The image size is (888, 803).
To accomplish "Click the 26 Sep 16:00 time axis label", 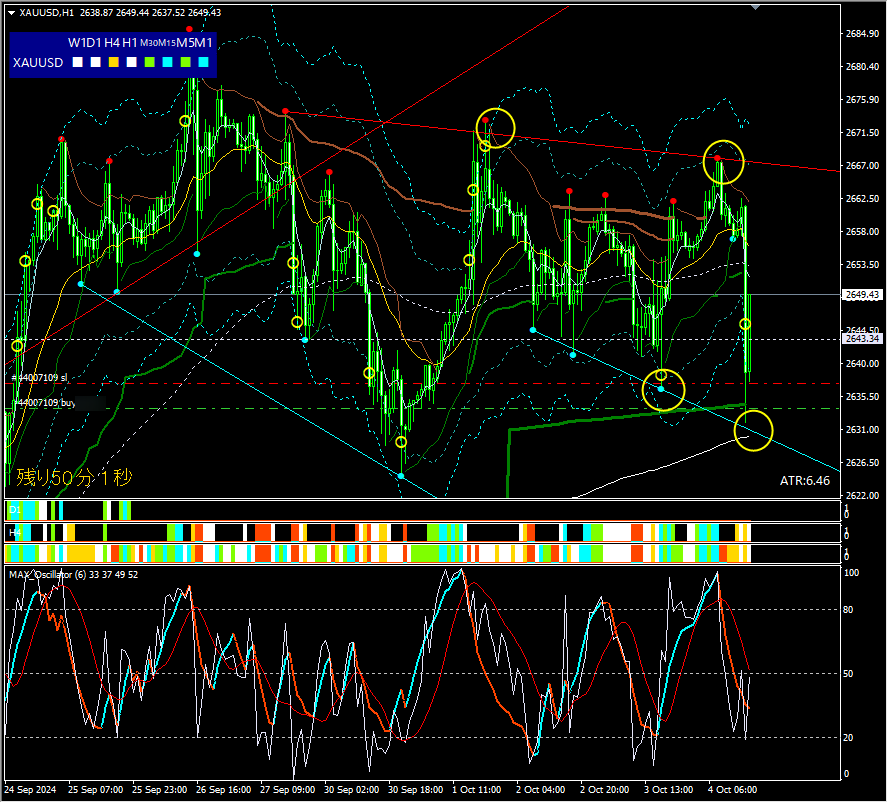I will click(x=223, y=790).
